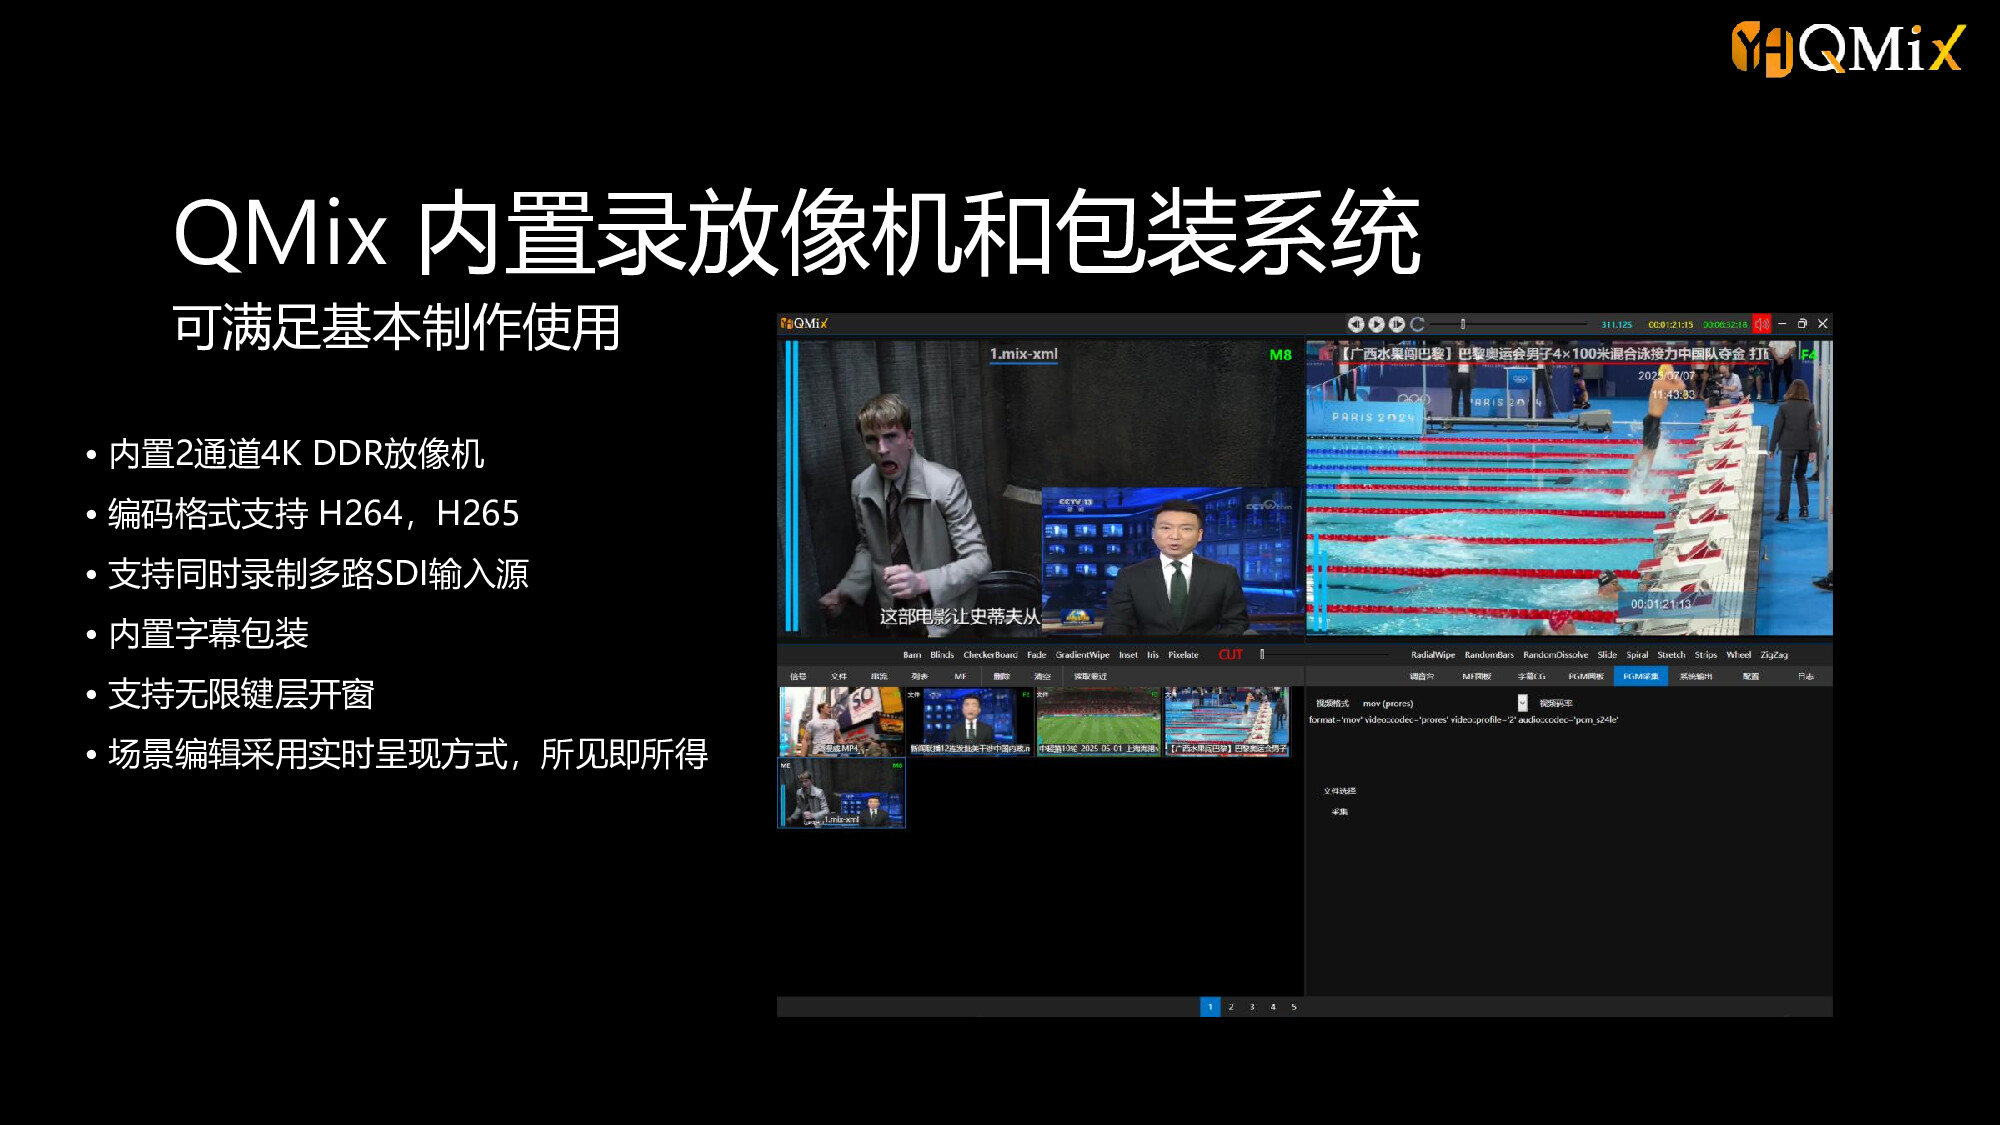Click the swimming program monitor
The image size is (2000, 1125).
click(x=1569, y=487)
